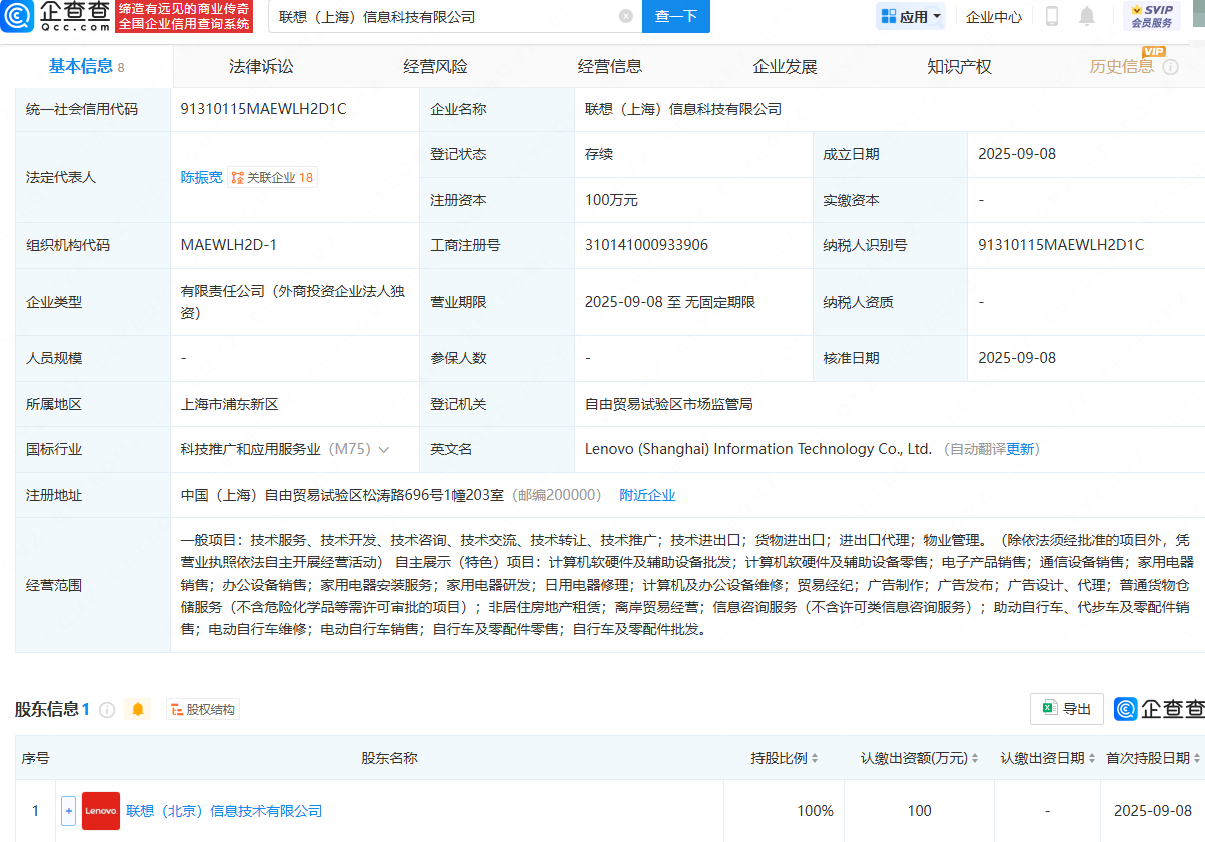The height and width of the screenshot is (842, 1205).
Task: Sort by 首次持股日期 column
Action: (1196, 759)
